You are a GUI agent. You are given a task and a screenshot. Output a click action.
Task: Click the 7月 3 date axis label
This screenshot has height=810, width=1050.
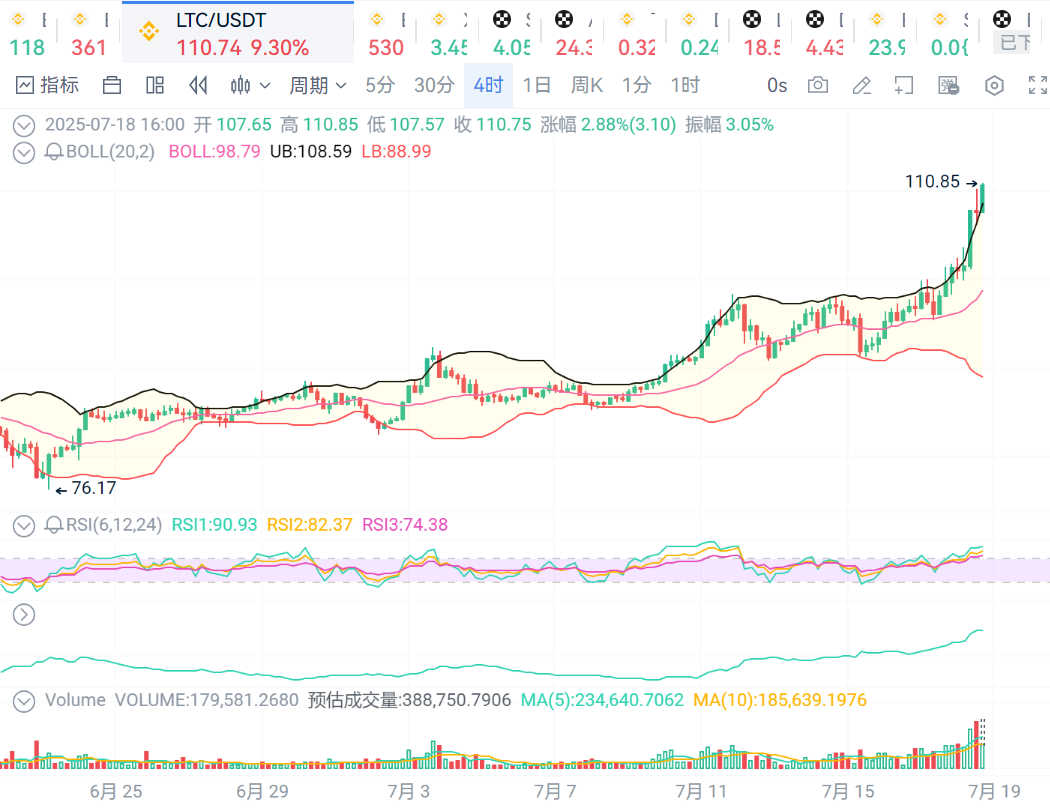408,792
